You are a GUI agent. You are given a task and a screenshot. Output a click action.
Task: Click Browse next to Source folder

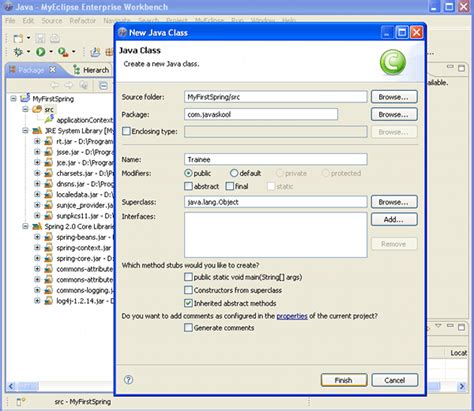[x=394, y=97]
